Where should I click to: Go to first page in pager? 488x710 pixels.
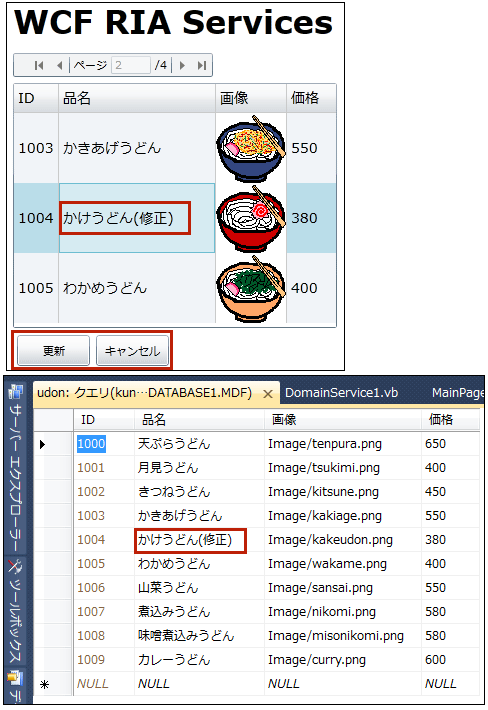tap(39, 66)
